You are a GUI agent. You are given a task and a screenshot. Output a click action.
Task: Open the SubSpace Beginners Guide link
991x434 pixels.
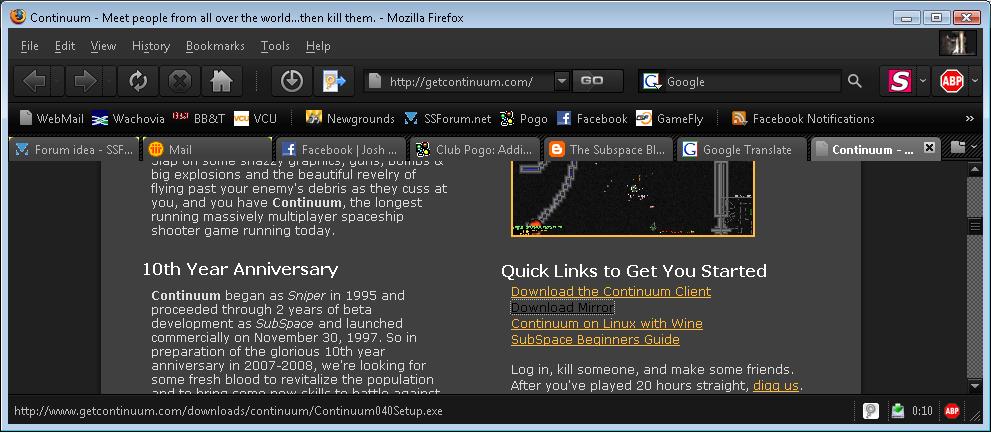(x=595, y=340)
